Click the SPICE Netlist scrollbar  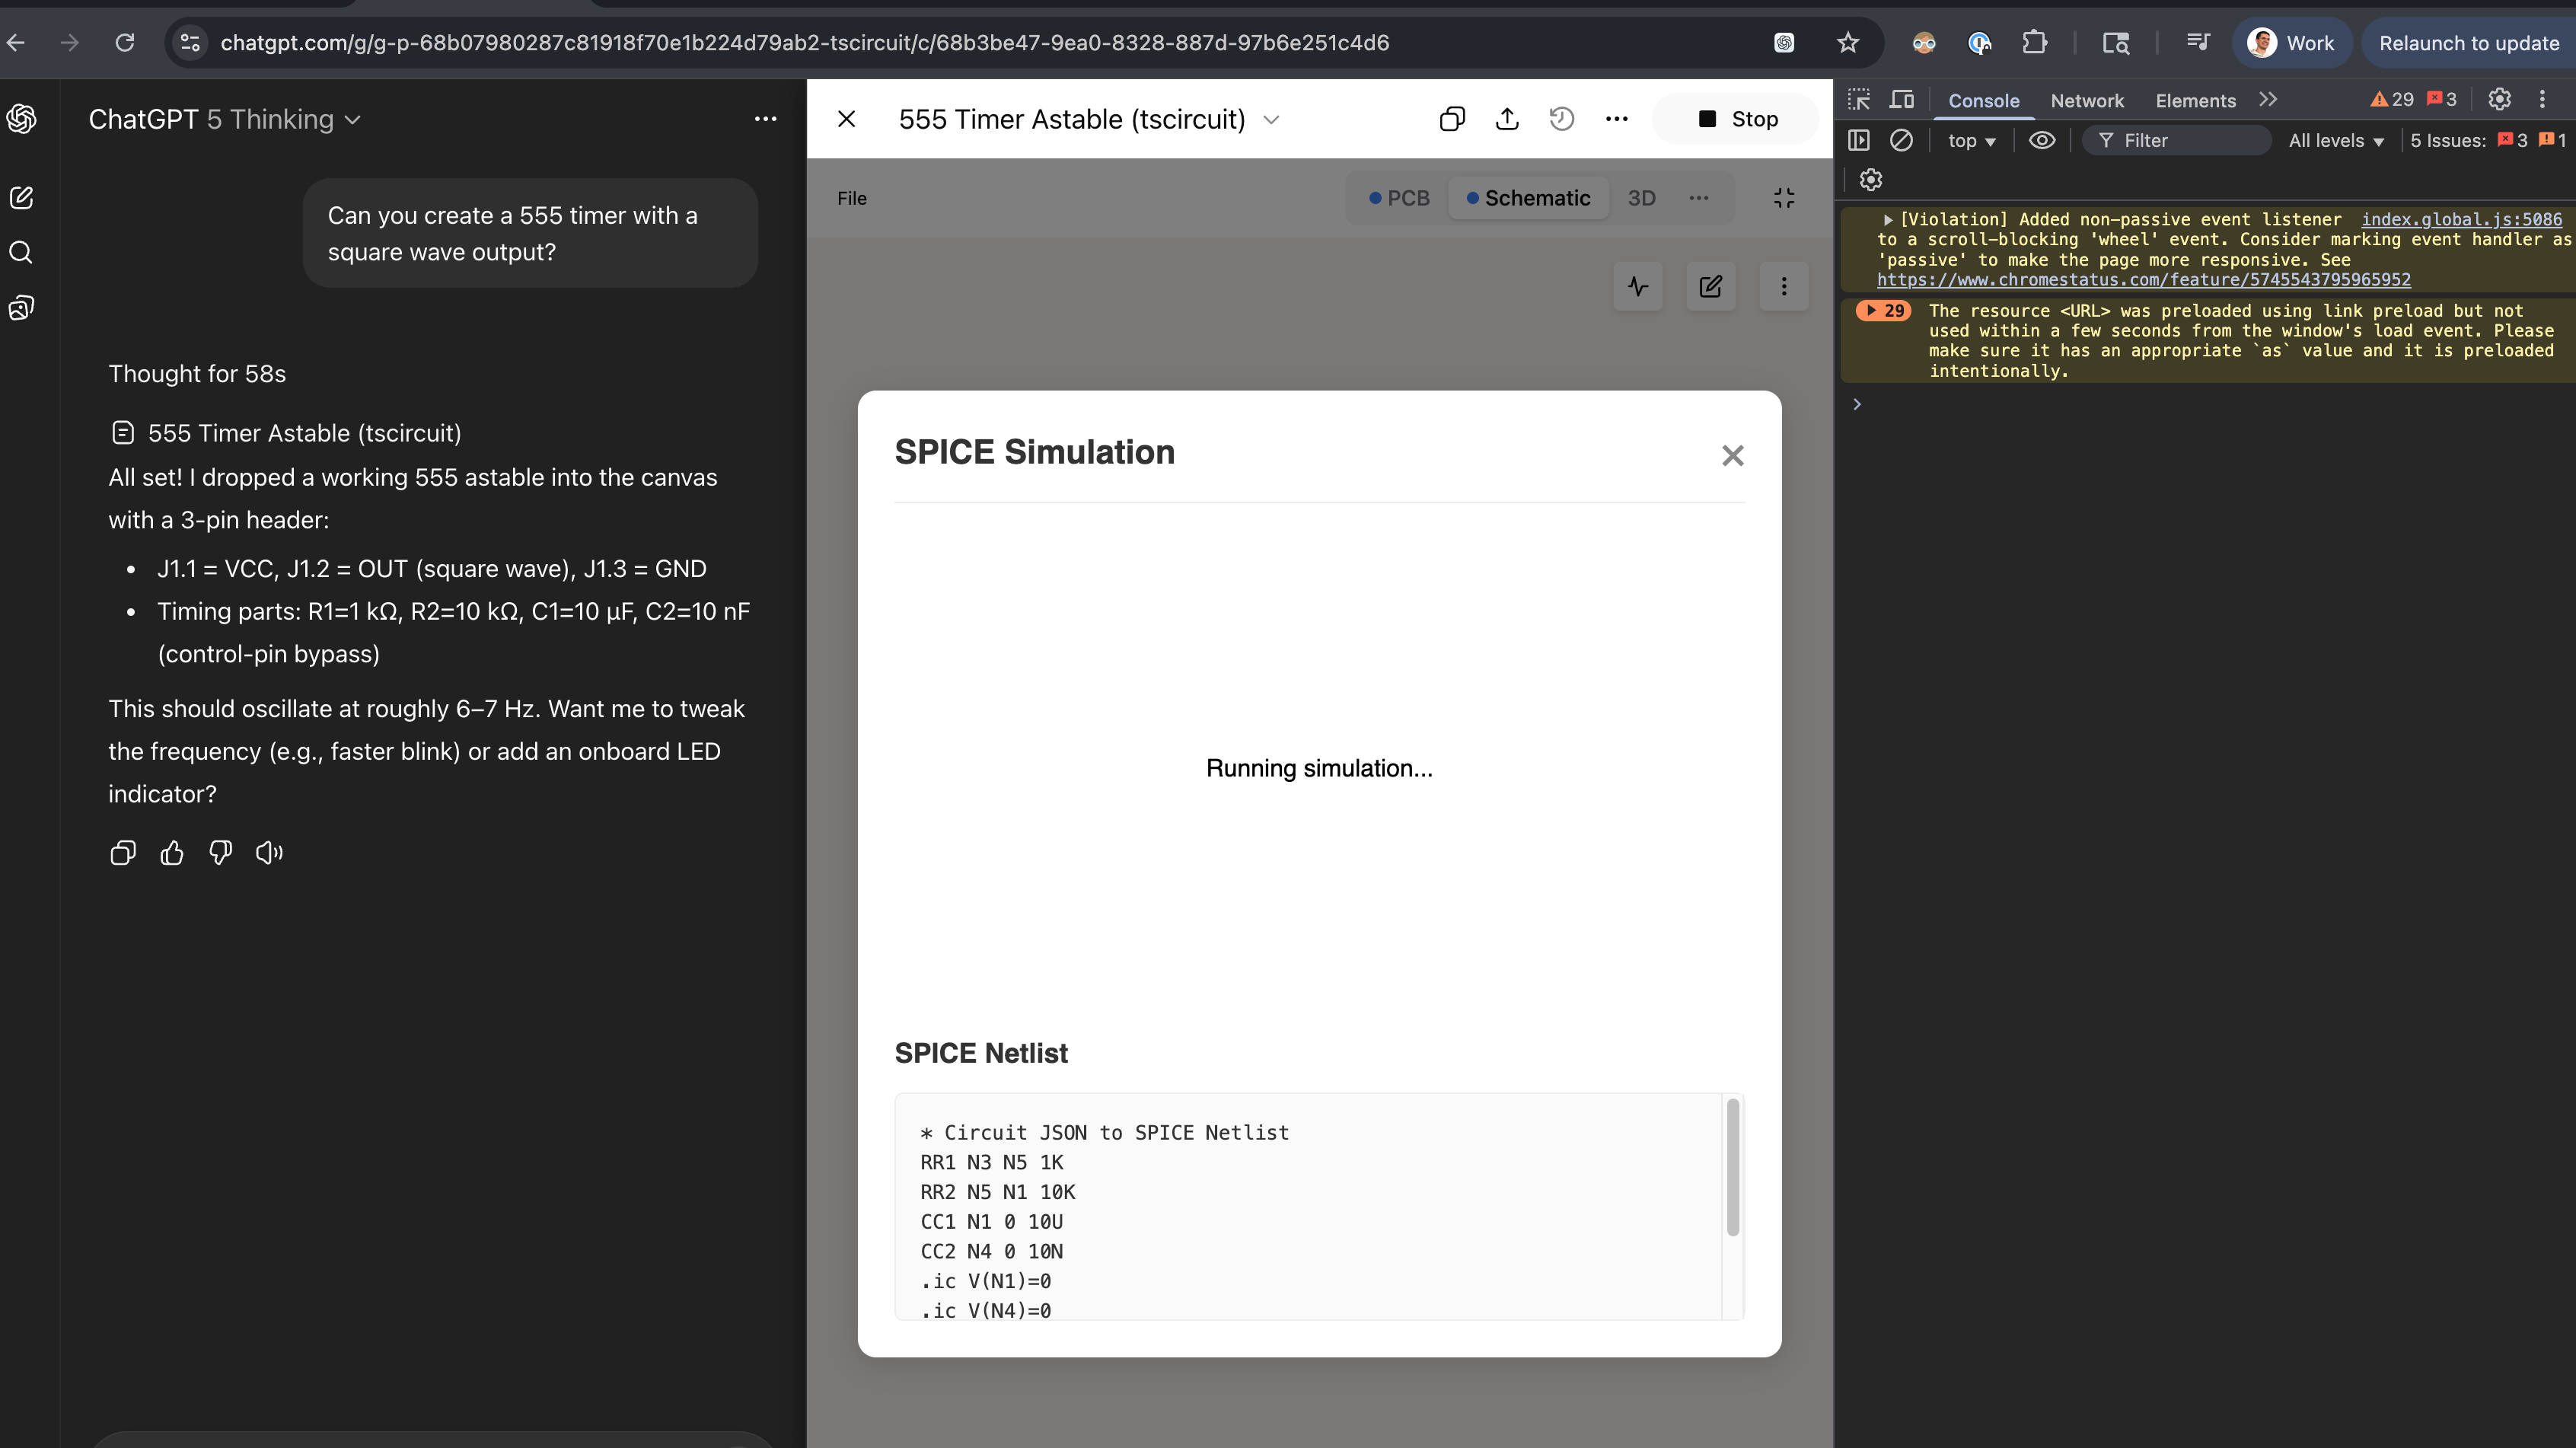1732,1167
